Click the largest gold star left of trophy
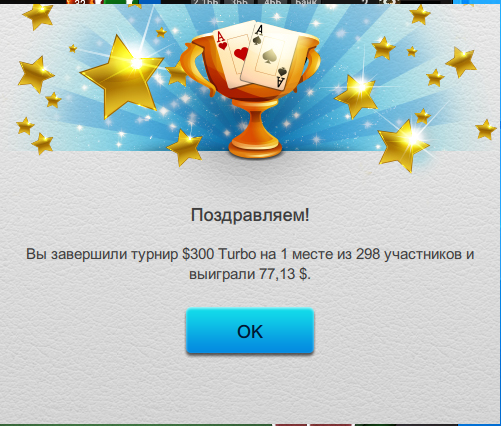 [x=122, y=77]
